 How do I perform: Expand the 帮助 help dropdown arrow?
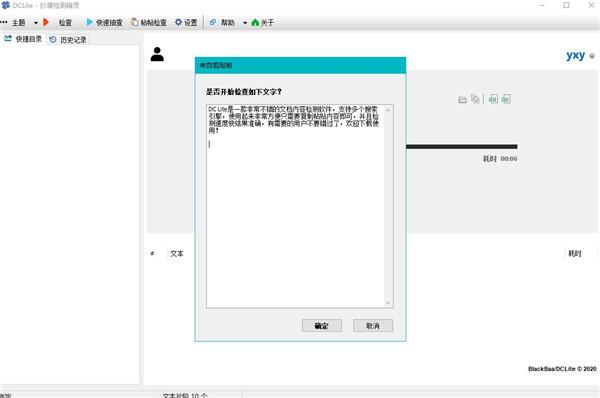[245, 23]
